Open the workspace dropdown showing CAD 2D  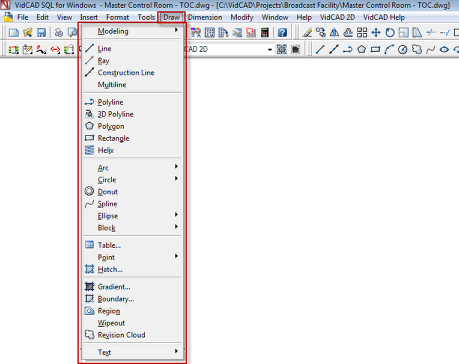pyautogui.click(x=269, y=49)
